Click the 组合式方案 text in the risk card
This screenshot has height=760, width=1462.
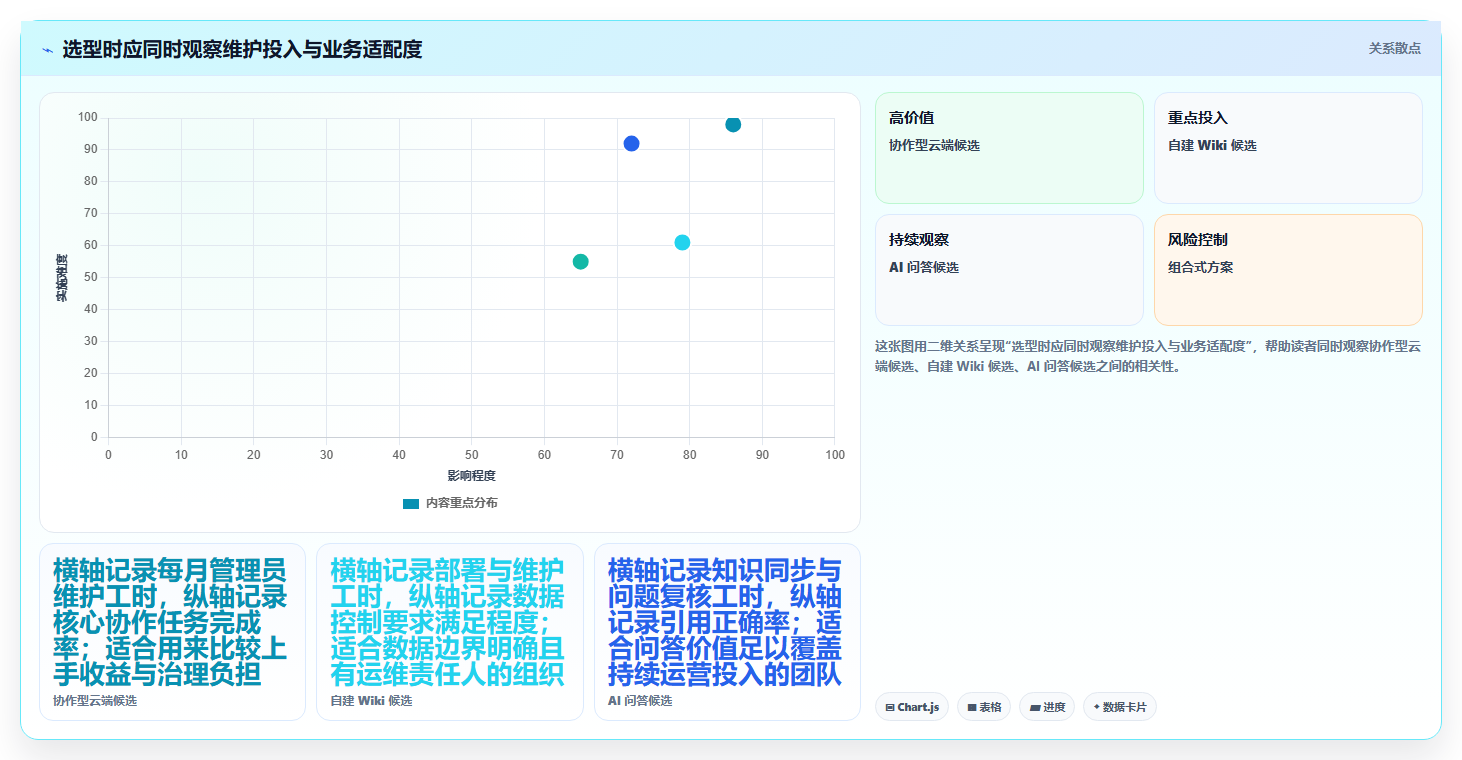point(1200,267)
